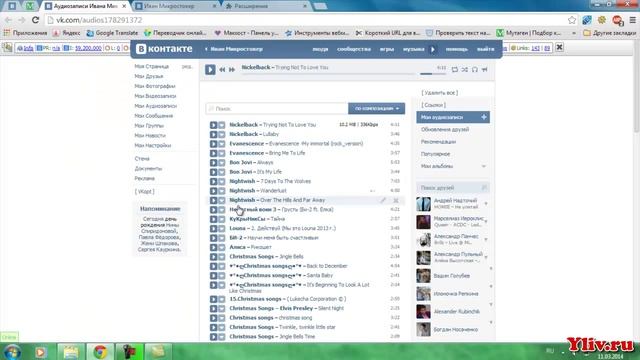This screenshot has width=640, height=360.
Task: Select 'Популярное' in the audio side menu
Action: pos(436,154)
